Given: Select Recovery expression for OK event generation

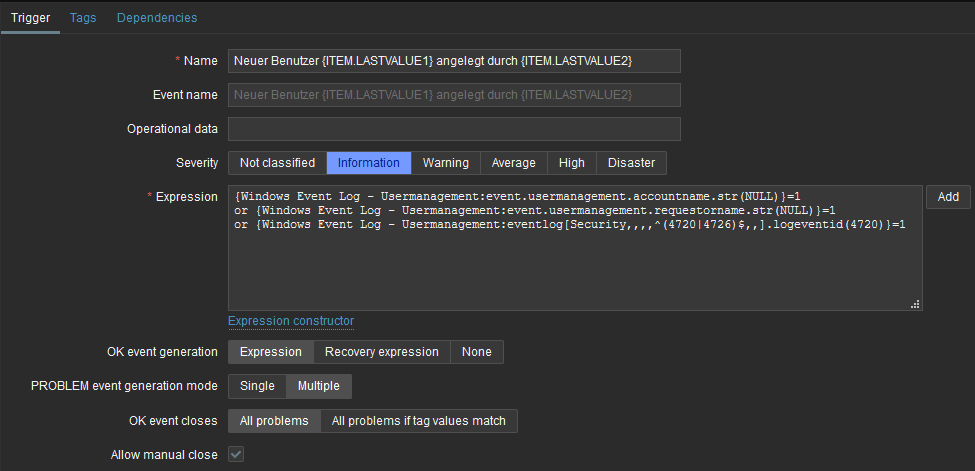Looking at the screenshot, I should [381, 352].
